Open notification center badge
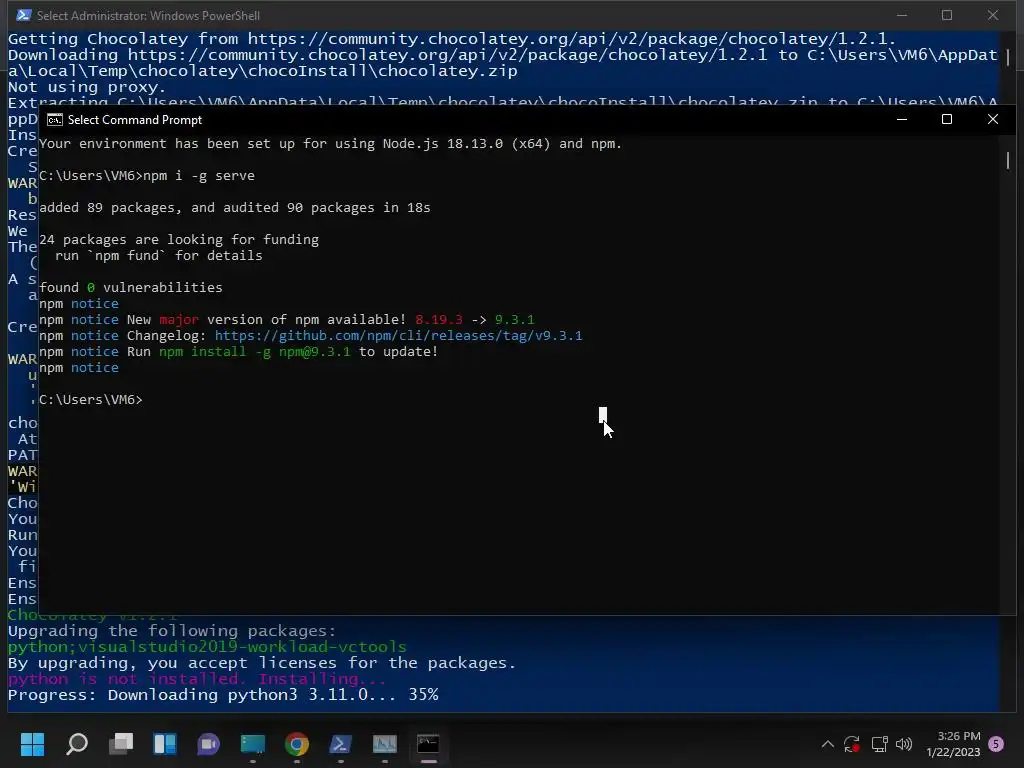Screen dimensions: 1024x768 pyautogui.click(x=996, y=744)
